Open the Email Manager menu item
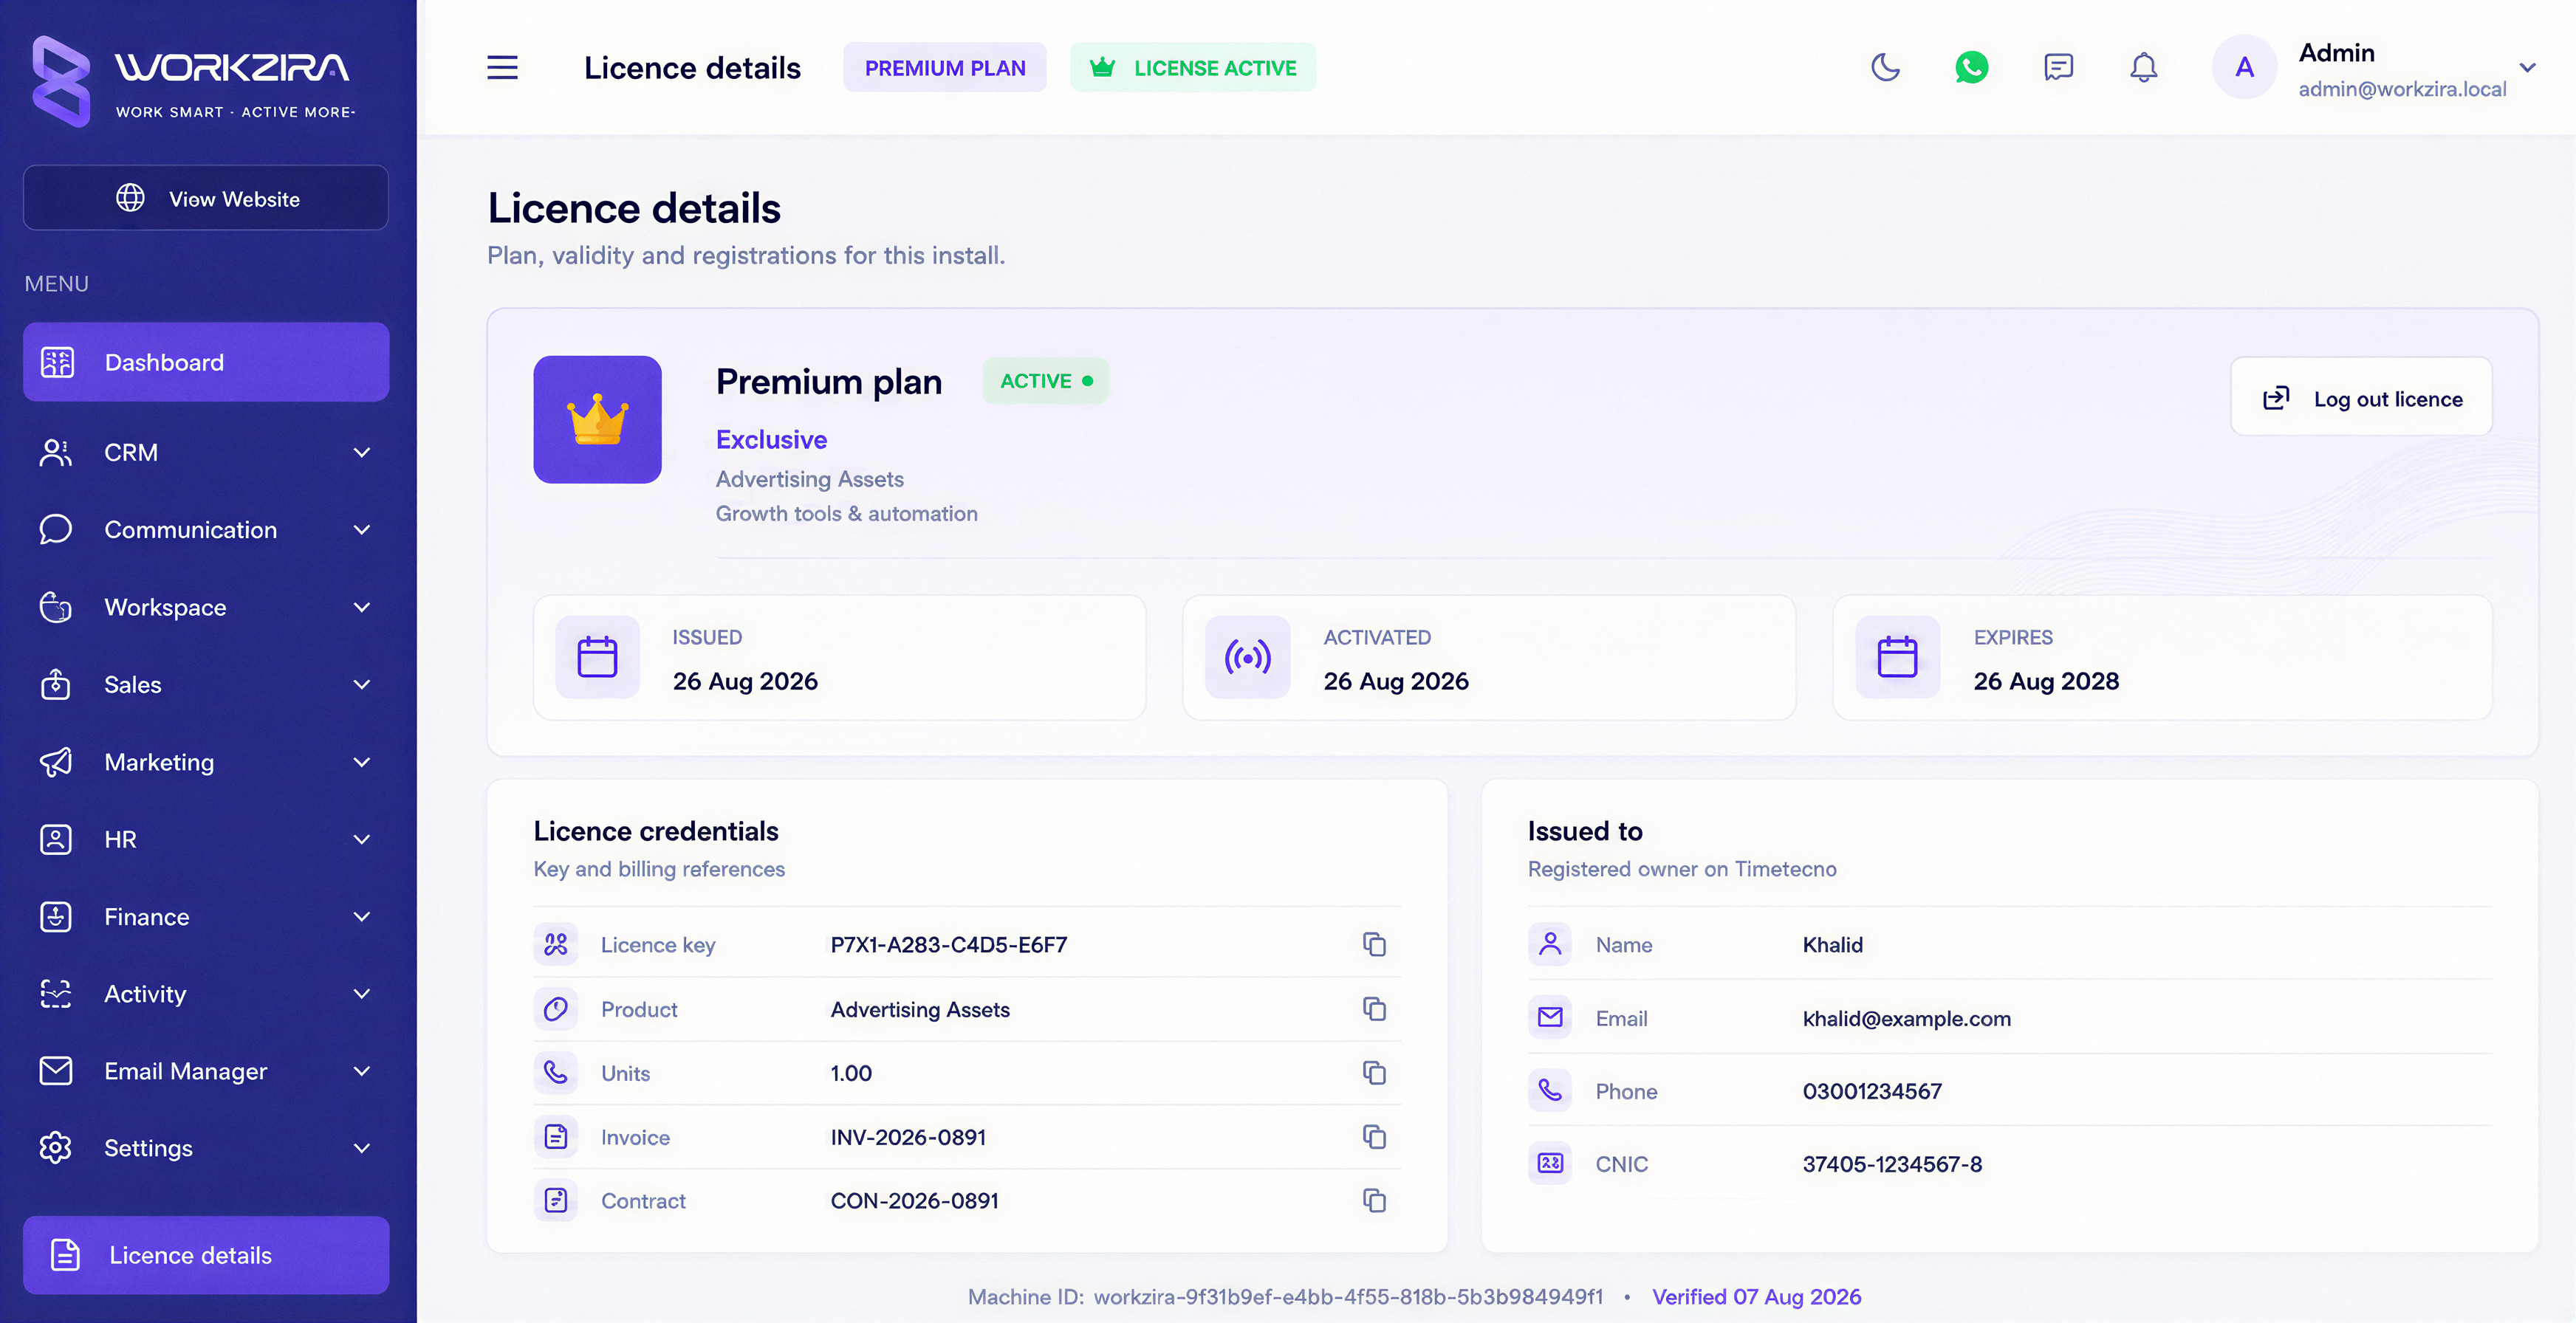2576x1323 pixels. pos(206,1071)
